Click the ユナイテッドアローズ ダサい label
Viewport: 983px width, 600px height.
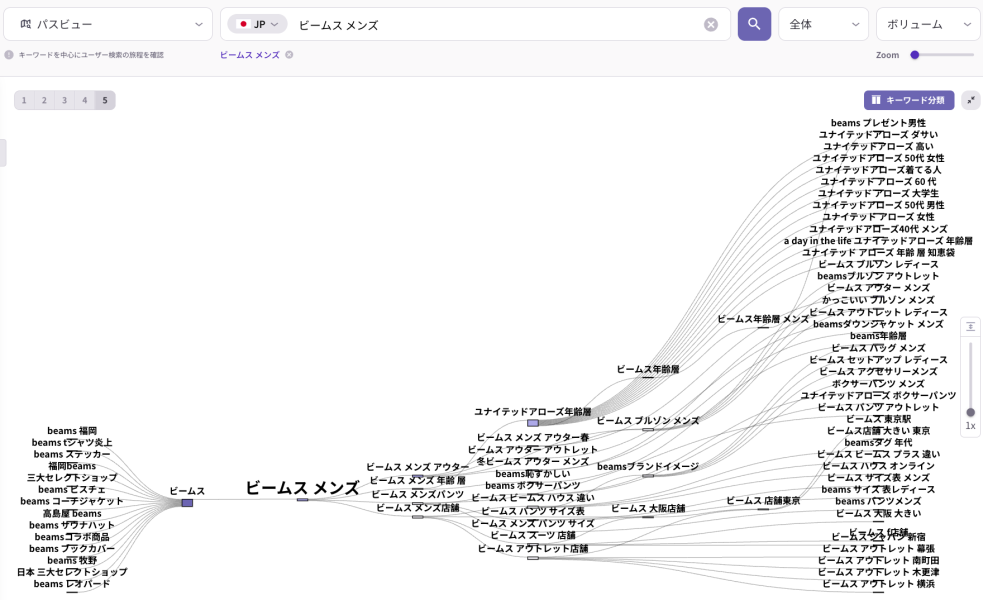point(878,134)
